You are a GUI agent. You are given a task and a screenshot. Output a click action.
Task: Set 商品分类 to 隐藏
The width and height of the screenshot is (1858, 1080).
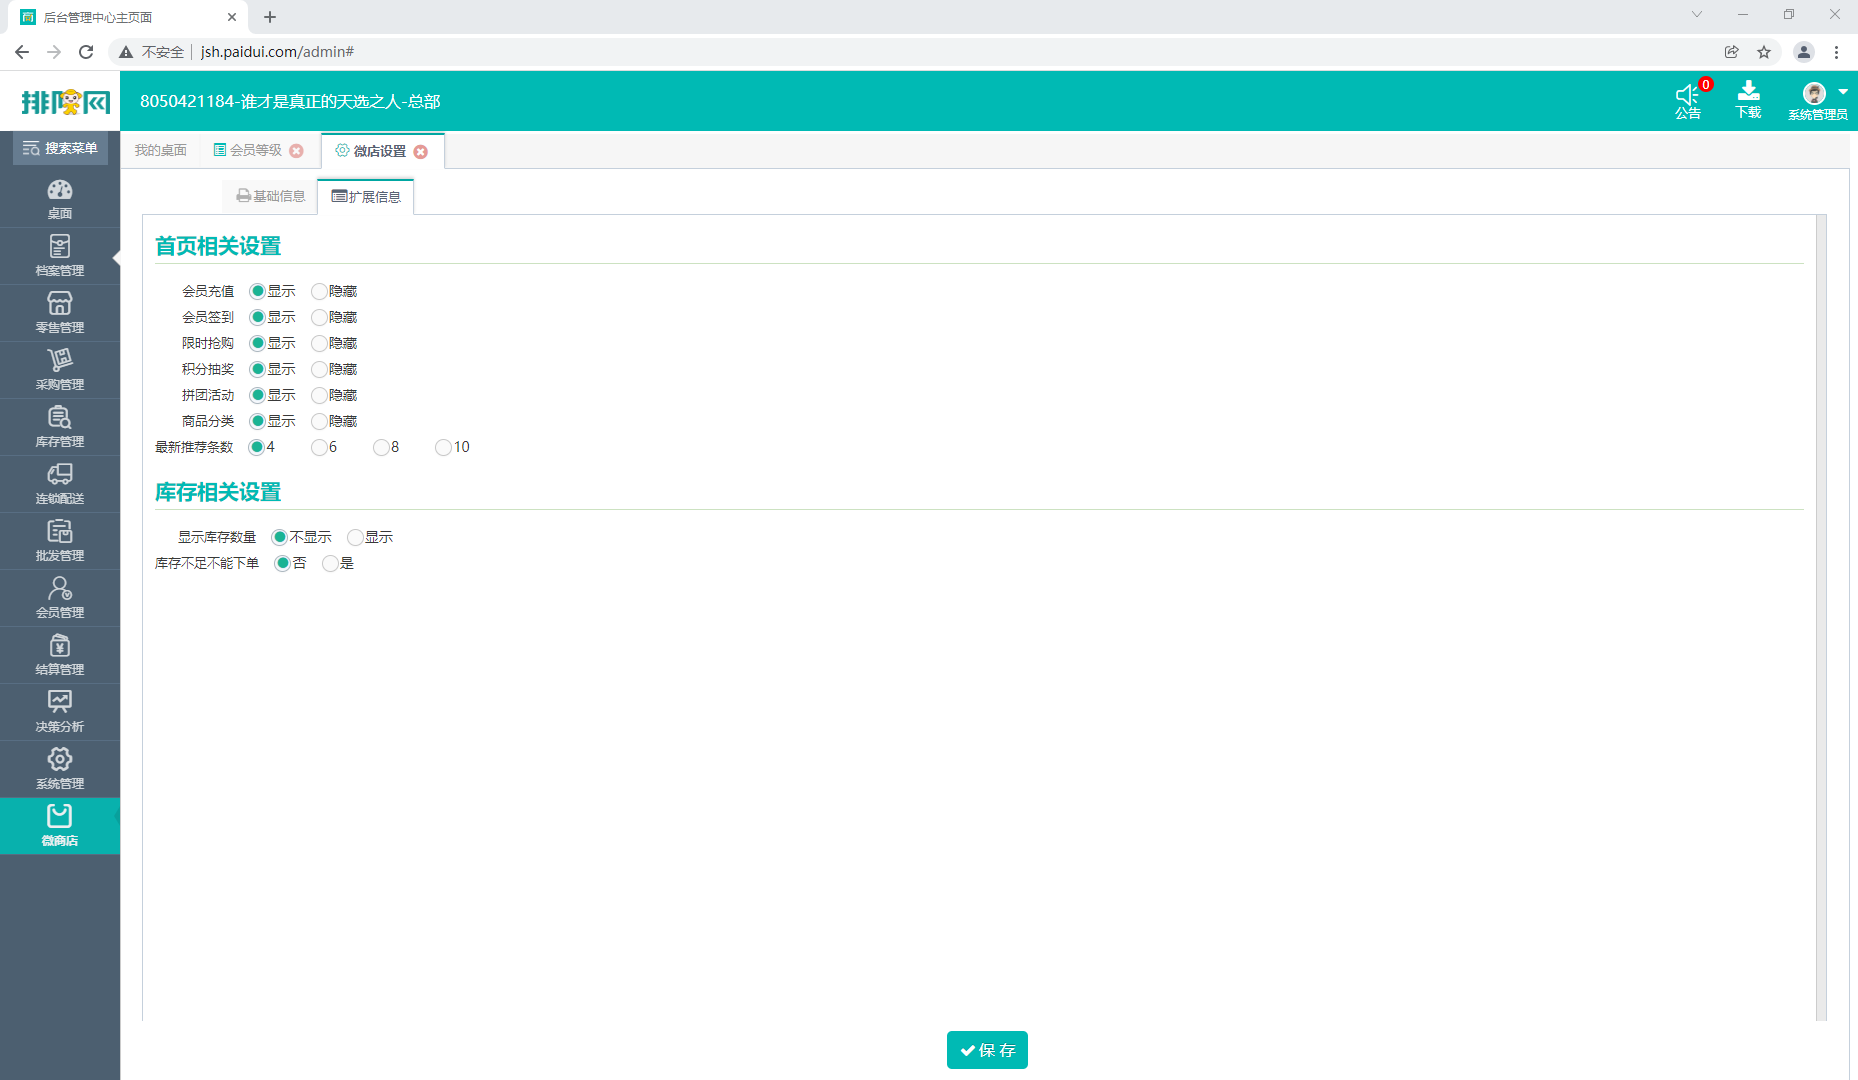[x=319, y=422]
